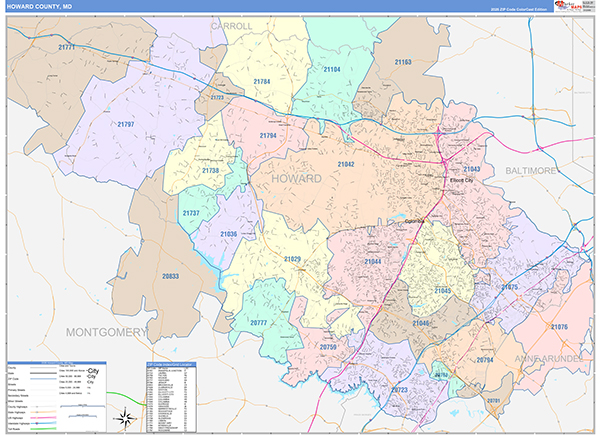Click the ZIP Code ColorCast Edition subtitle

tap(519, 10)
